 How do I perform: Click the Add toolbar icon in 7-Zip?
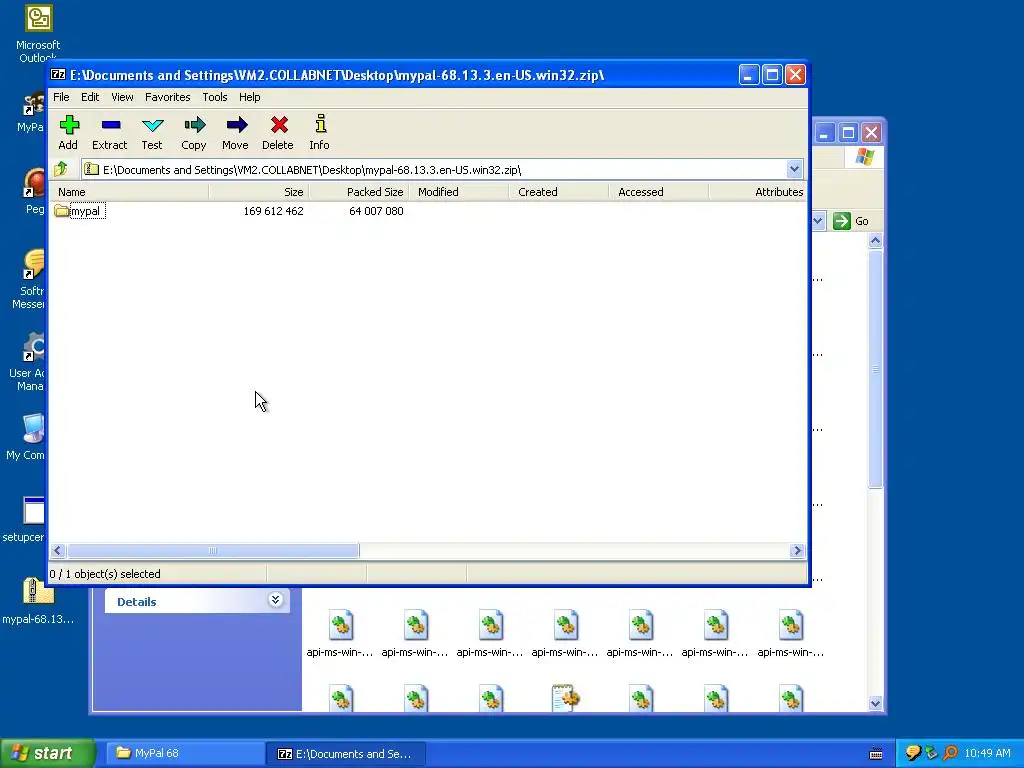(69, 133)
